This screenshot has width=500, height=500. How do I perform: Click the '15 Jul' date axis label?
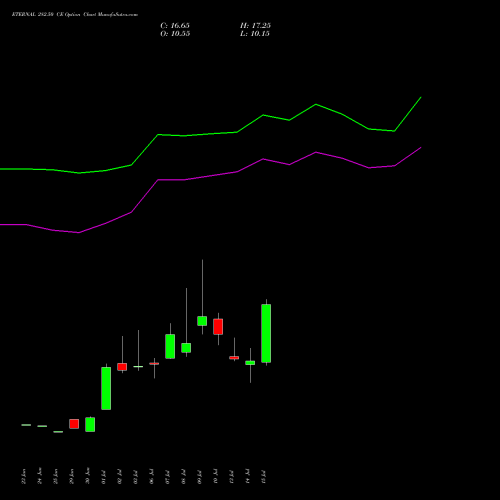point(264,477)
